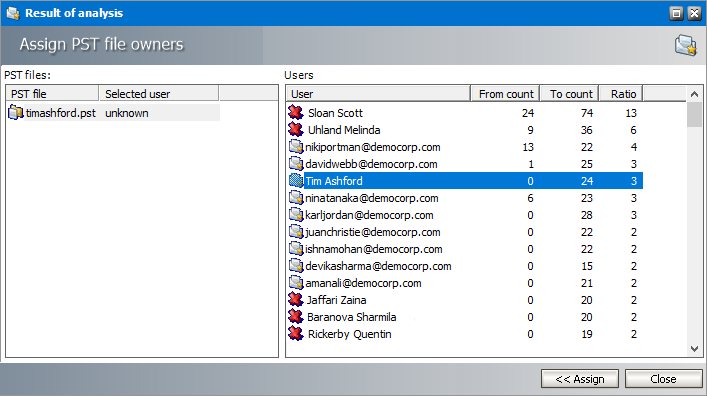Select the karljordan@democorp.com user row
707x396 pixels.
465,215
